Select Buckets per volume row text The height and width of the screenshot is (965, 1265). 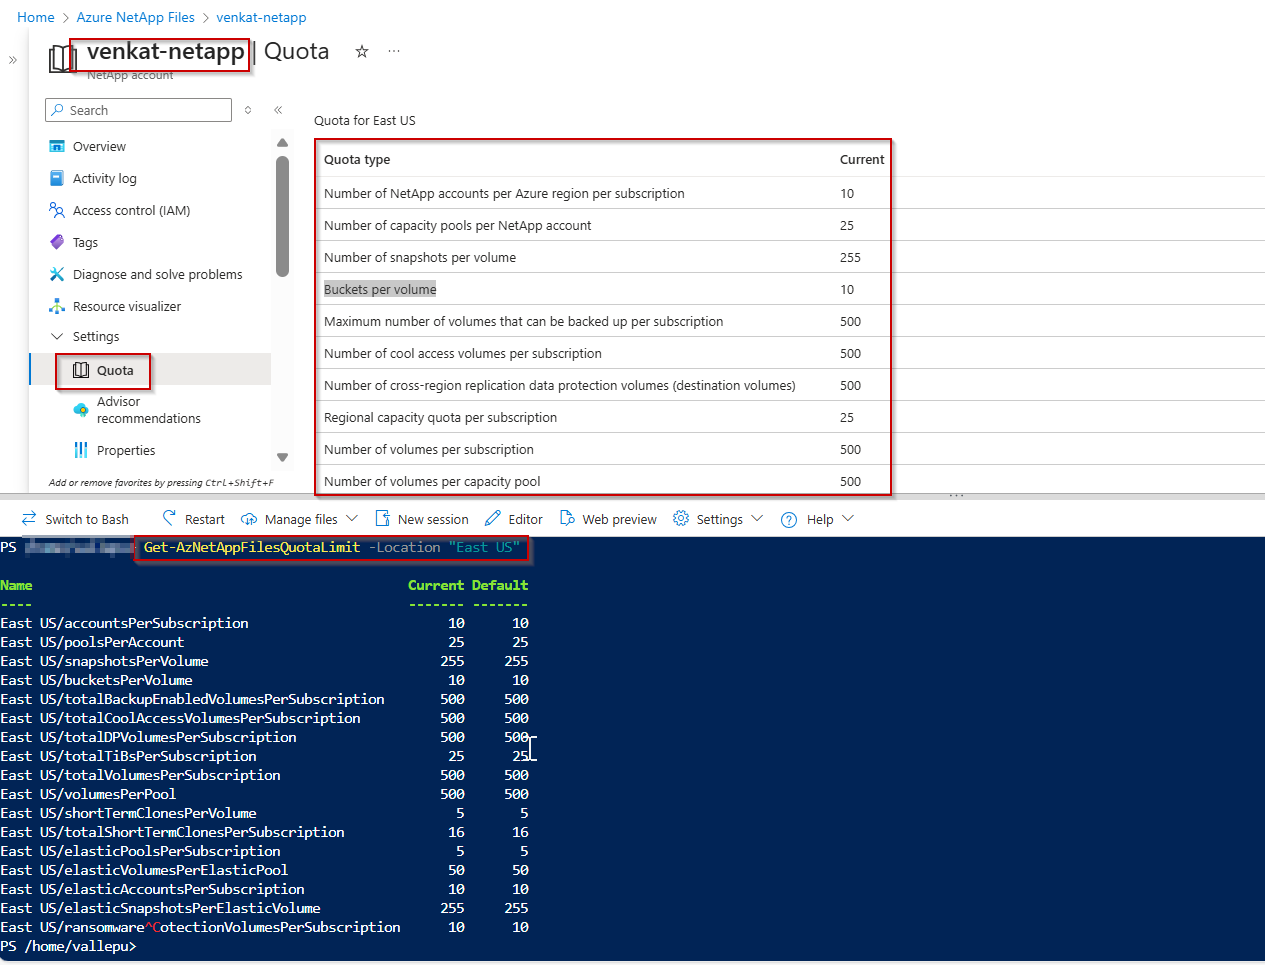click(x=380, y=289)
